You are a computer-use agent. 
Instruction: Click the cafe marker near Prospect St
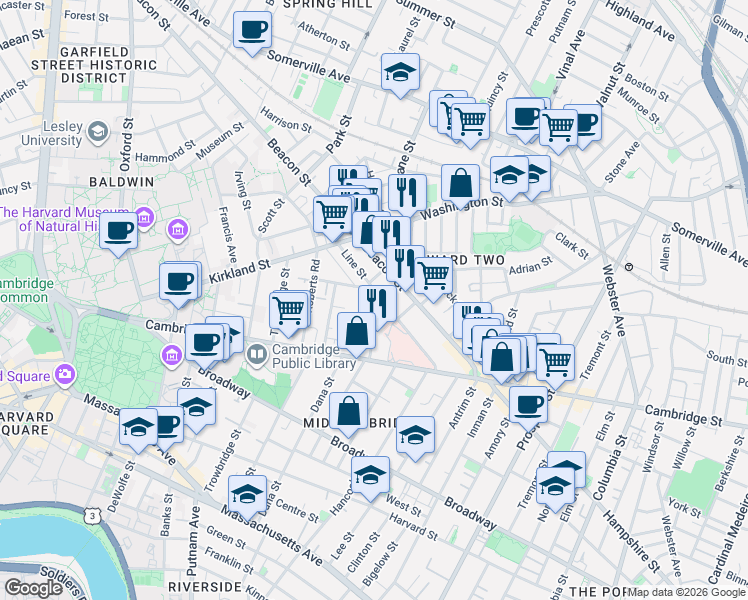coord(528,407)
